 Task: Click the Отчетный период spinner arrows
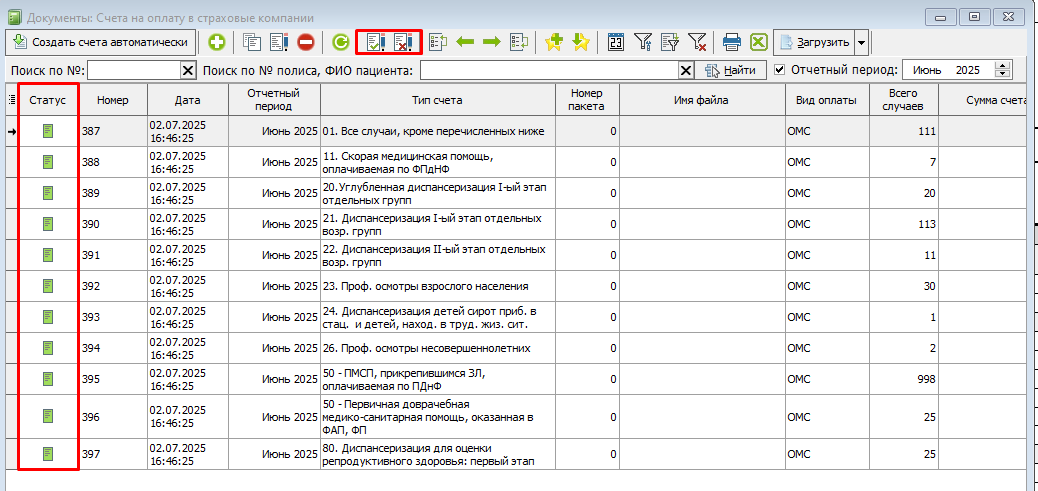pyautogui.click(x=1004, y=69)
